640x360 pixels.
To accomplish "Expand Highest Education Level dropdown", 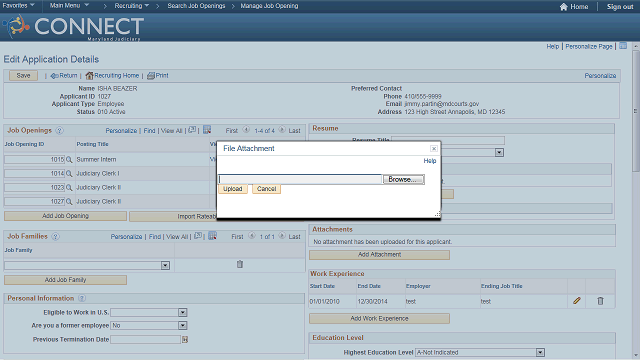I will coord(540,353).
